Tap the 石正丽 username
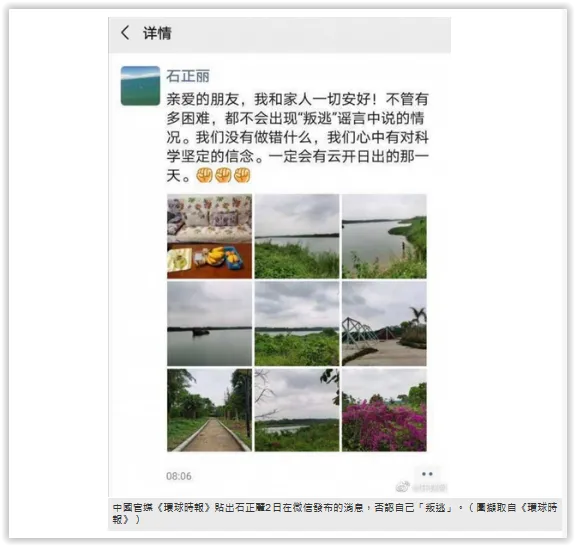This screenshot has width=575, height=546. 188,76
